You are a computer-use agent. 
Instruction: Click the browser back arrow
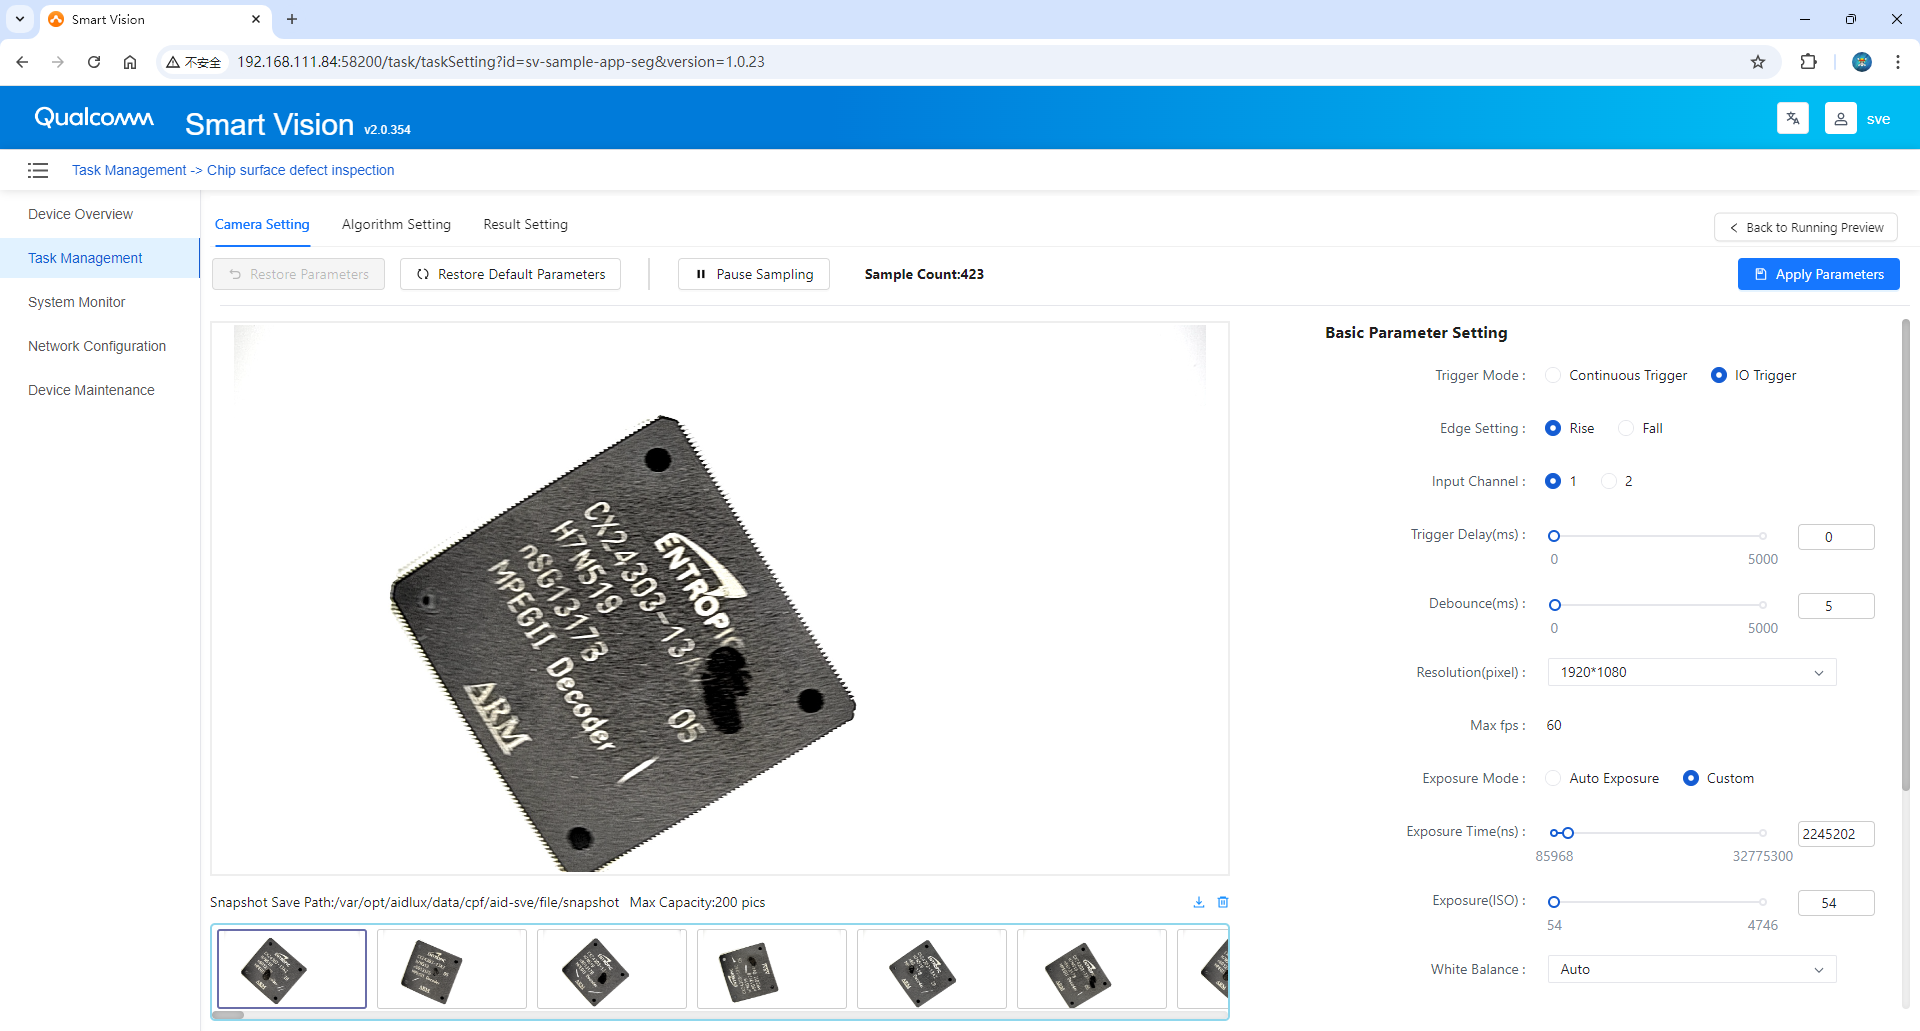click(x=22, y=62)
